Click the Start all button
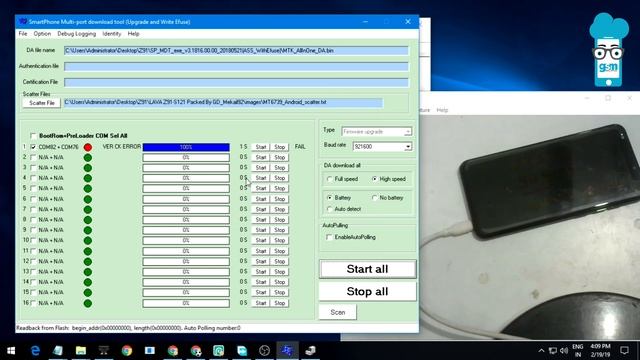Viewport: 640px width, 360px height. 367,269
